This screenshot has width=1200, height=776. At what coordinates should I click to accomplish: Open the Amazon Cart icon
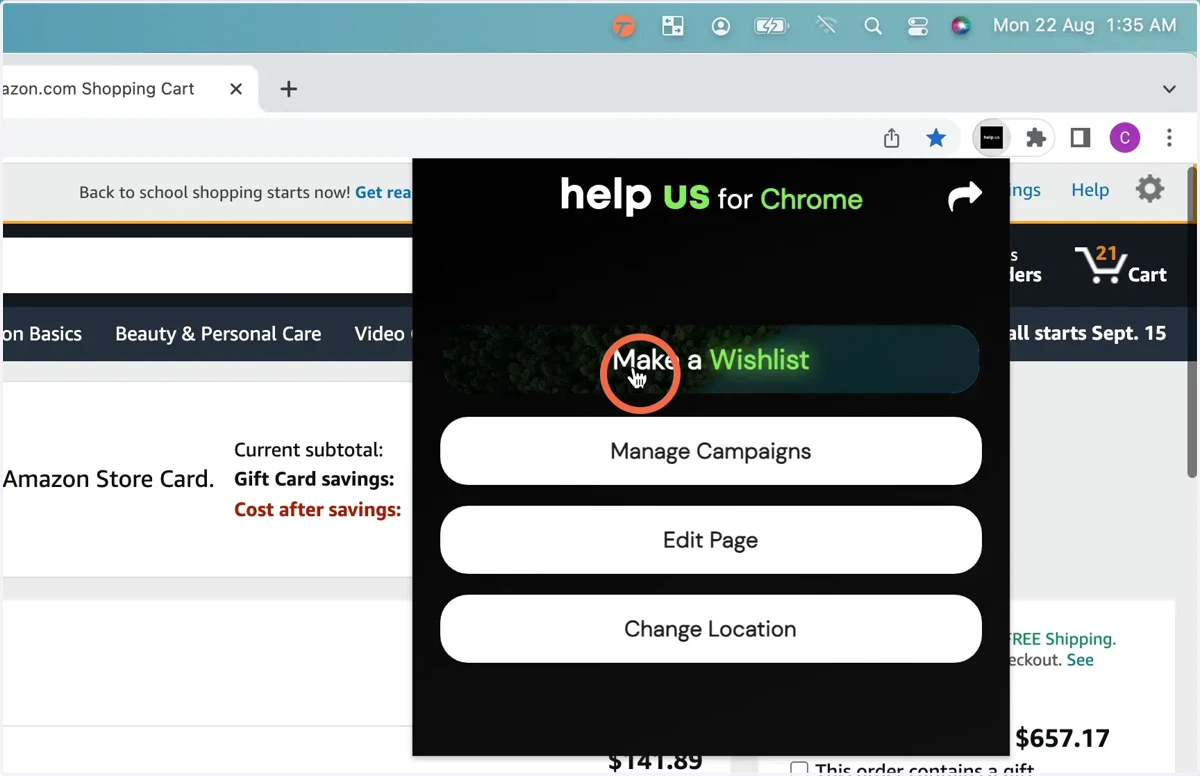[1121, 265]
